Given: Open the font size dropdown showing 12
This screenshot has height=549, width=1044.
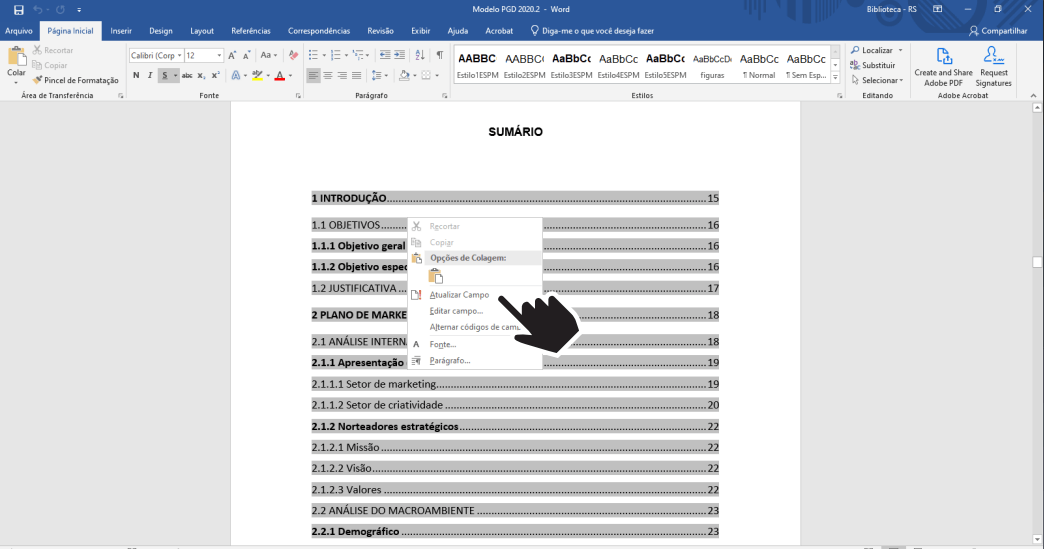Looking at the screenshot, I should [x=204, y=55].
